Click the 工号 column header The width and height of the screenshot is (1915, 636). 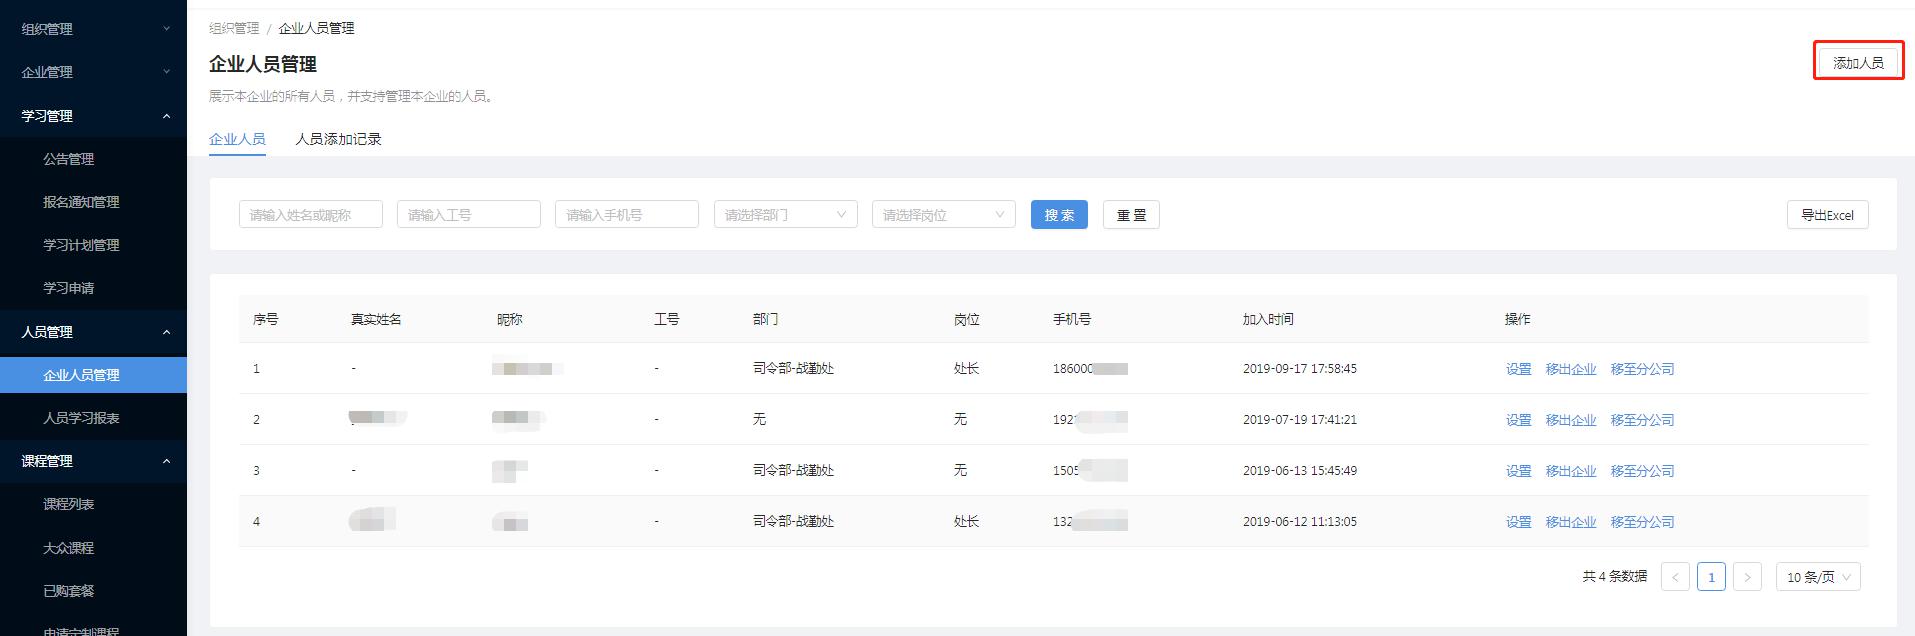click(666, 319)
